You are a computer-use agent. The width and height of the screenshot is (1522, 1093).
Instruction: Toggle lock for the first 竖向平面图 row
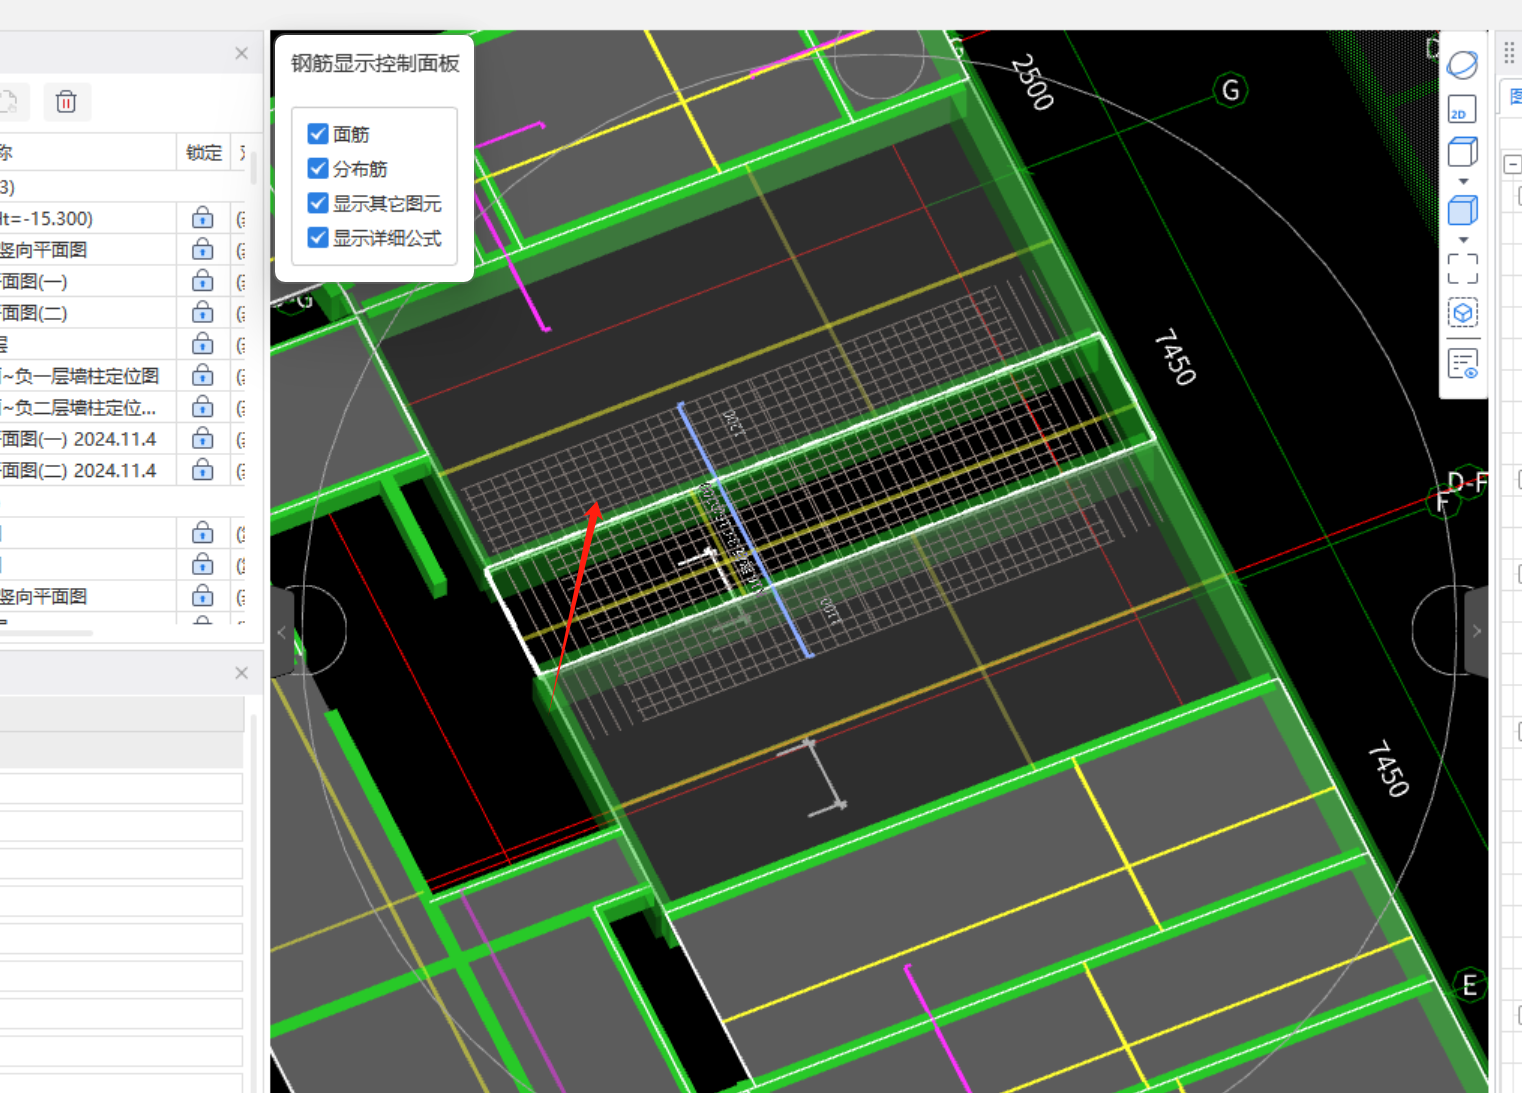click(203, 249)
